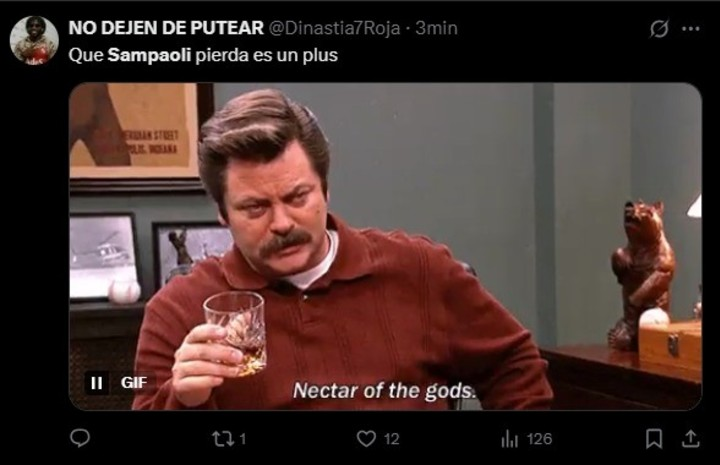Screen dimensions: 720x465
Task: Bookmark this tweet
Action: click(654, 438)
